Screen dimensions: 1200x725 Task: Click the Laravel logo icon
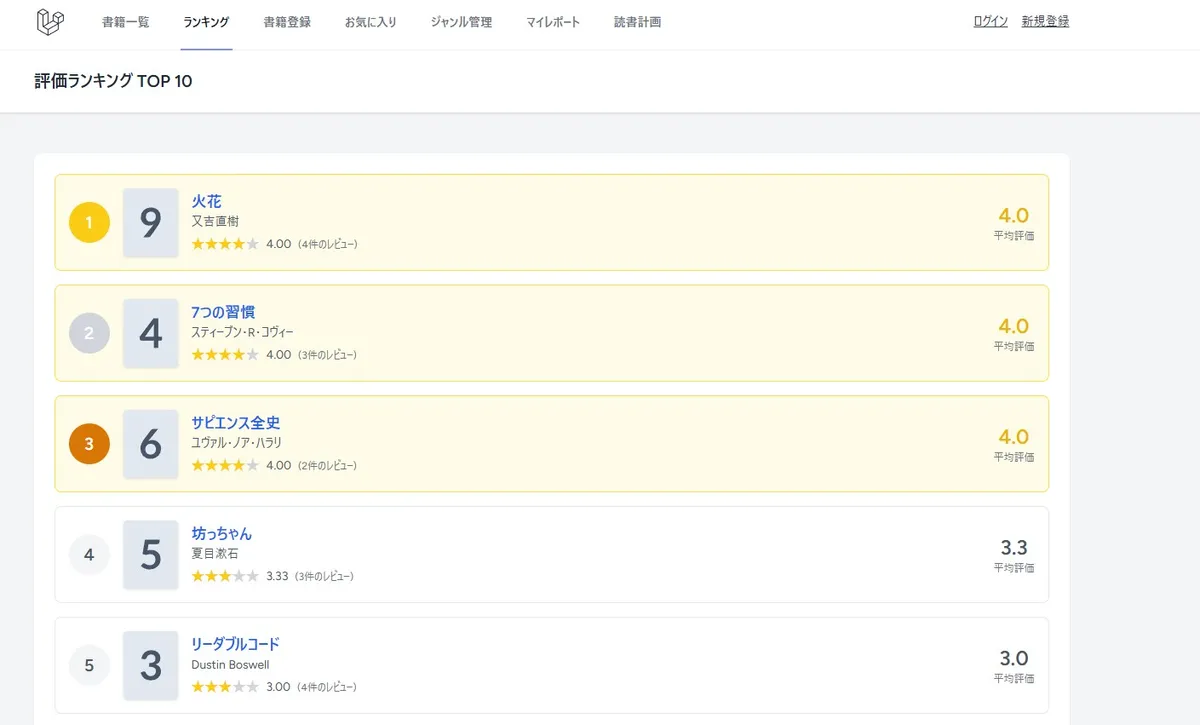click(x=50, y=22)
